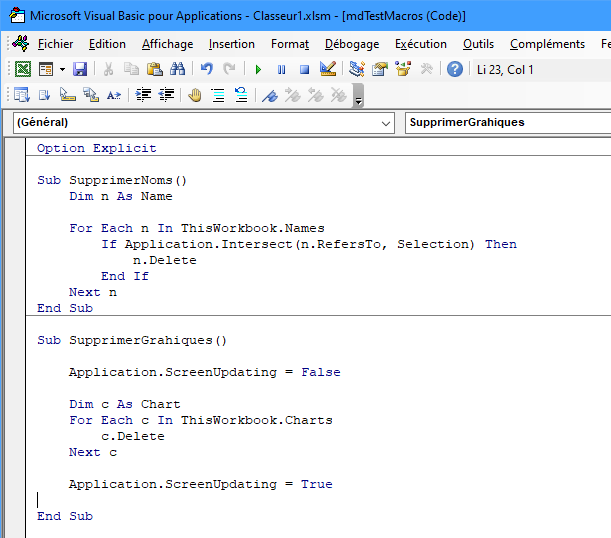Click the Copy icon

point(131,69)
